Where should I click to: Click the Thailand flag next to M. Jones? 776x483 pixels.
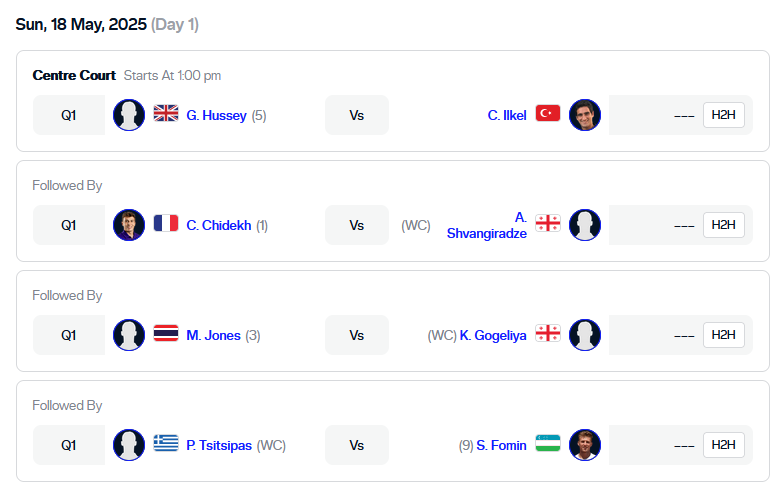(166, 333)
